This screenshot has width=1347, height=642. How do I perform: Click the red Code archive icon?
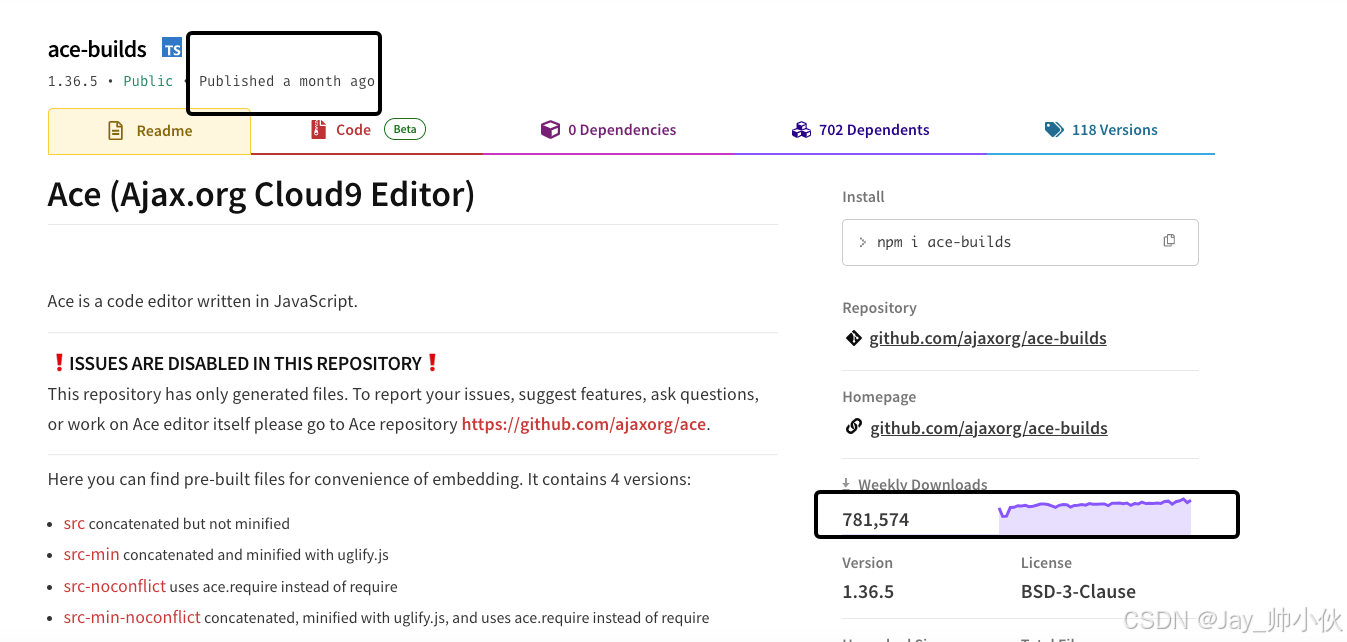click(319, 130)
